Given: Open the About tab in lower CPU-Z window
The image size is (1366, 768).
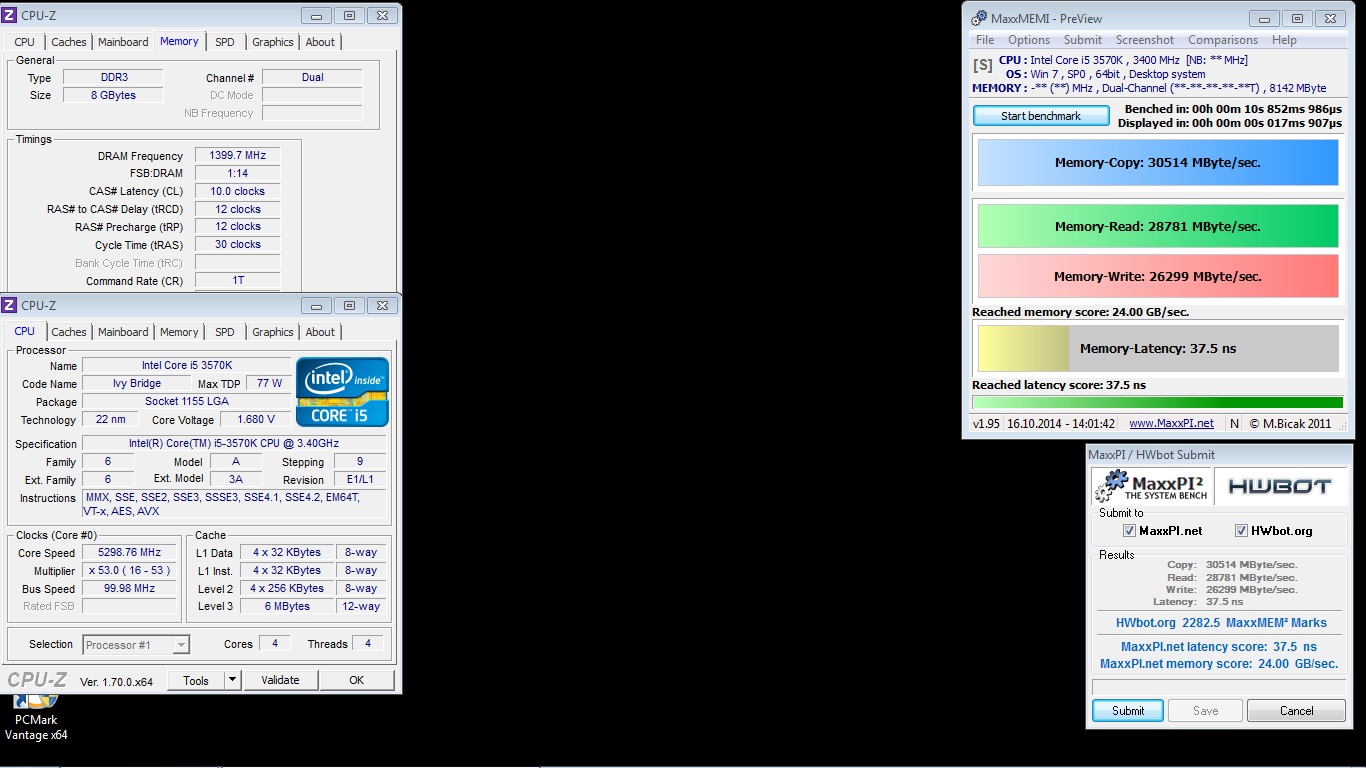Looking at the screenshot, I should click(x=320, y=332).
